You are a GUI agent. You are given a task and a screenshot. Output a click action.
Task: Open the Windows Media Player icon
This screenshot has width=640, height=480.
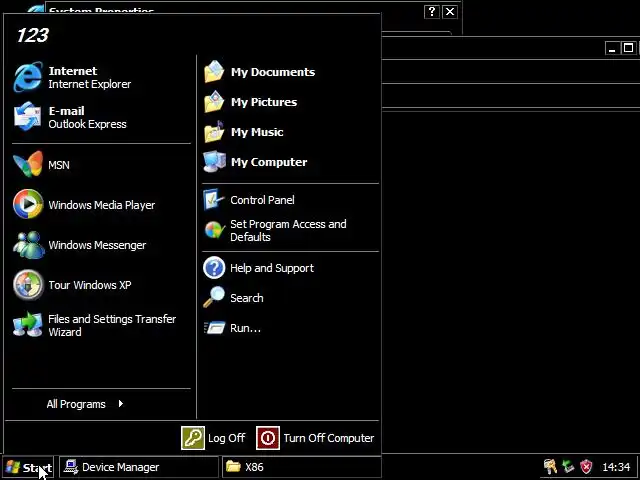click(28, 204)
